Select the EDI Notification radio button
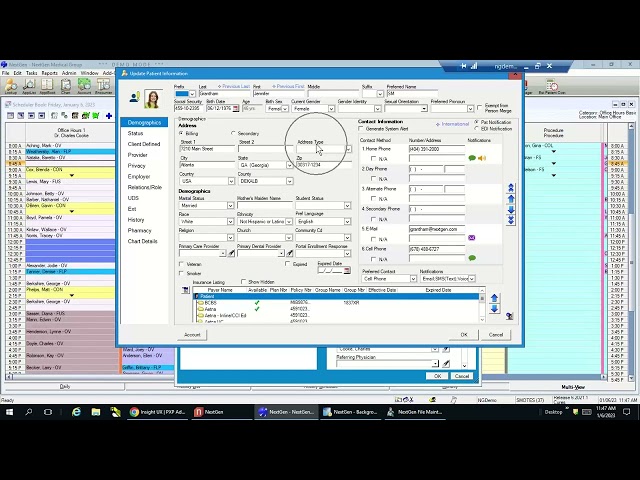 pyautogui.click(x=476, y=129)
